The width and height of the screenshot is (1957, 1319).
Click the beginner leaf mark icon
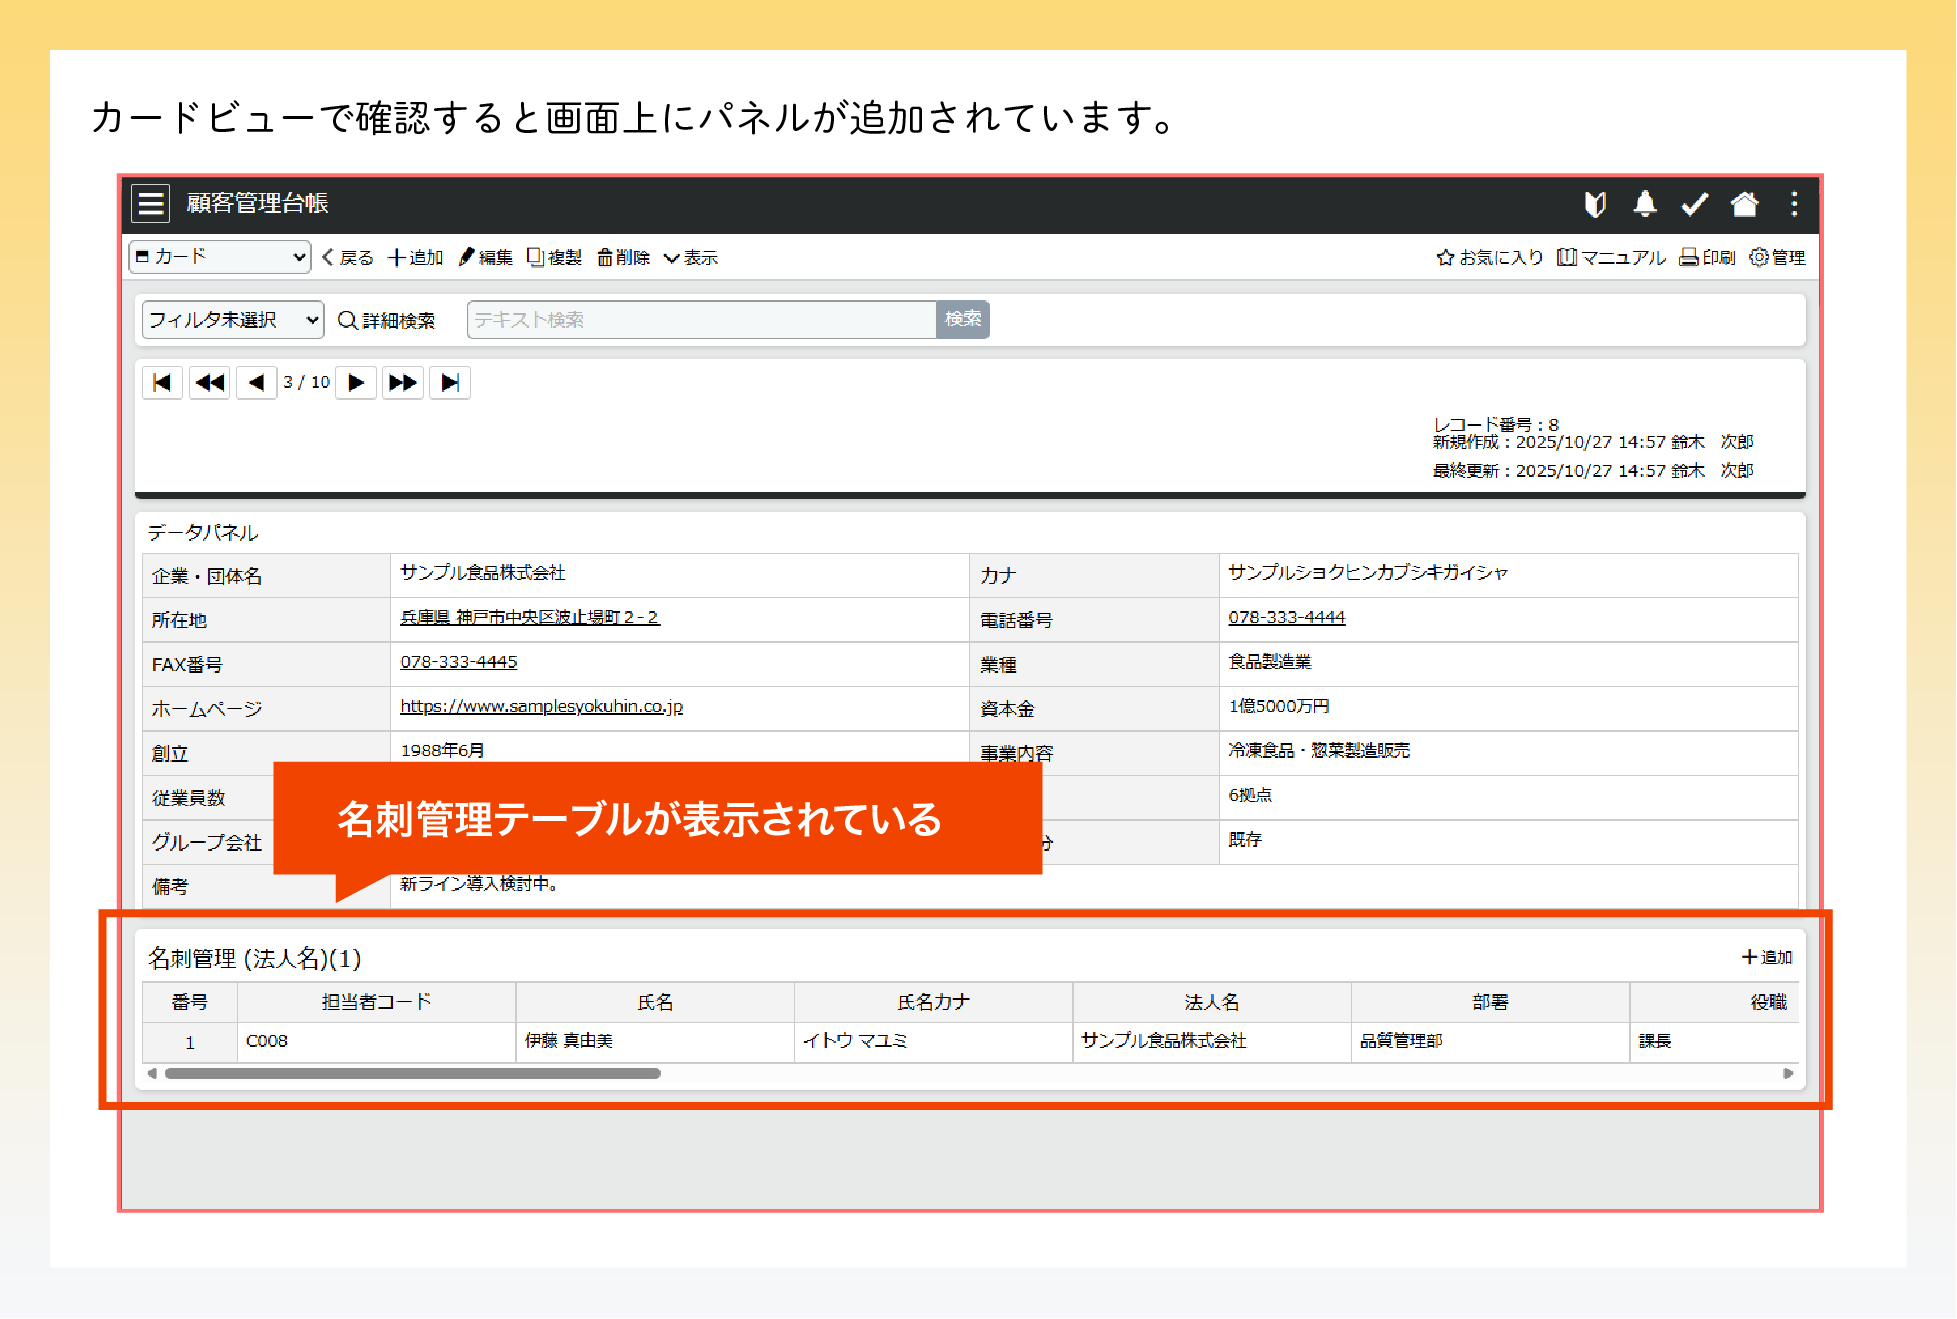(1595, 204)
